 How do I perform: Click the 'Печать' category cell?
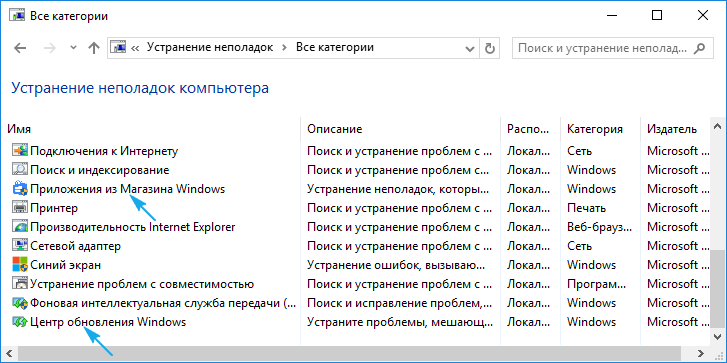(x=586, y=208)
